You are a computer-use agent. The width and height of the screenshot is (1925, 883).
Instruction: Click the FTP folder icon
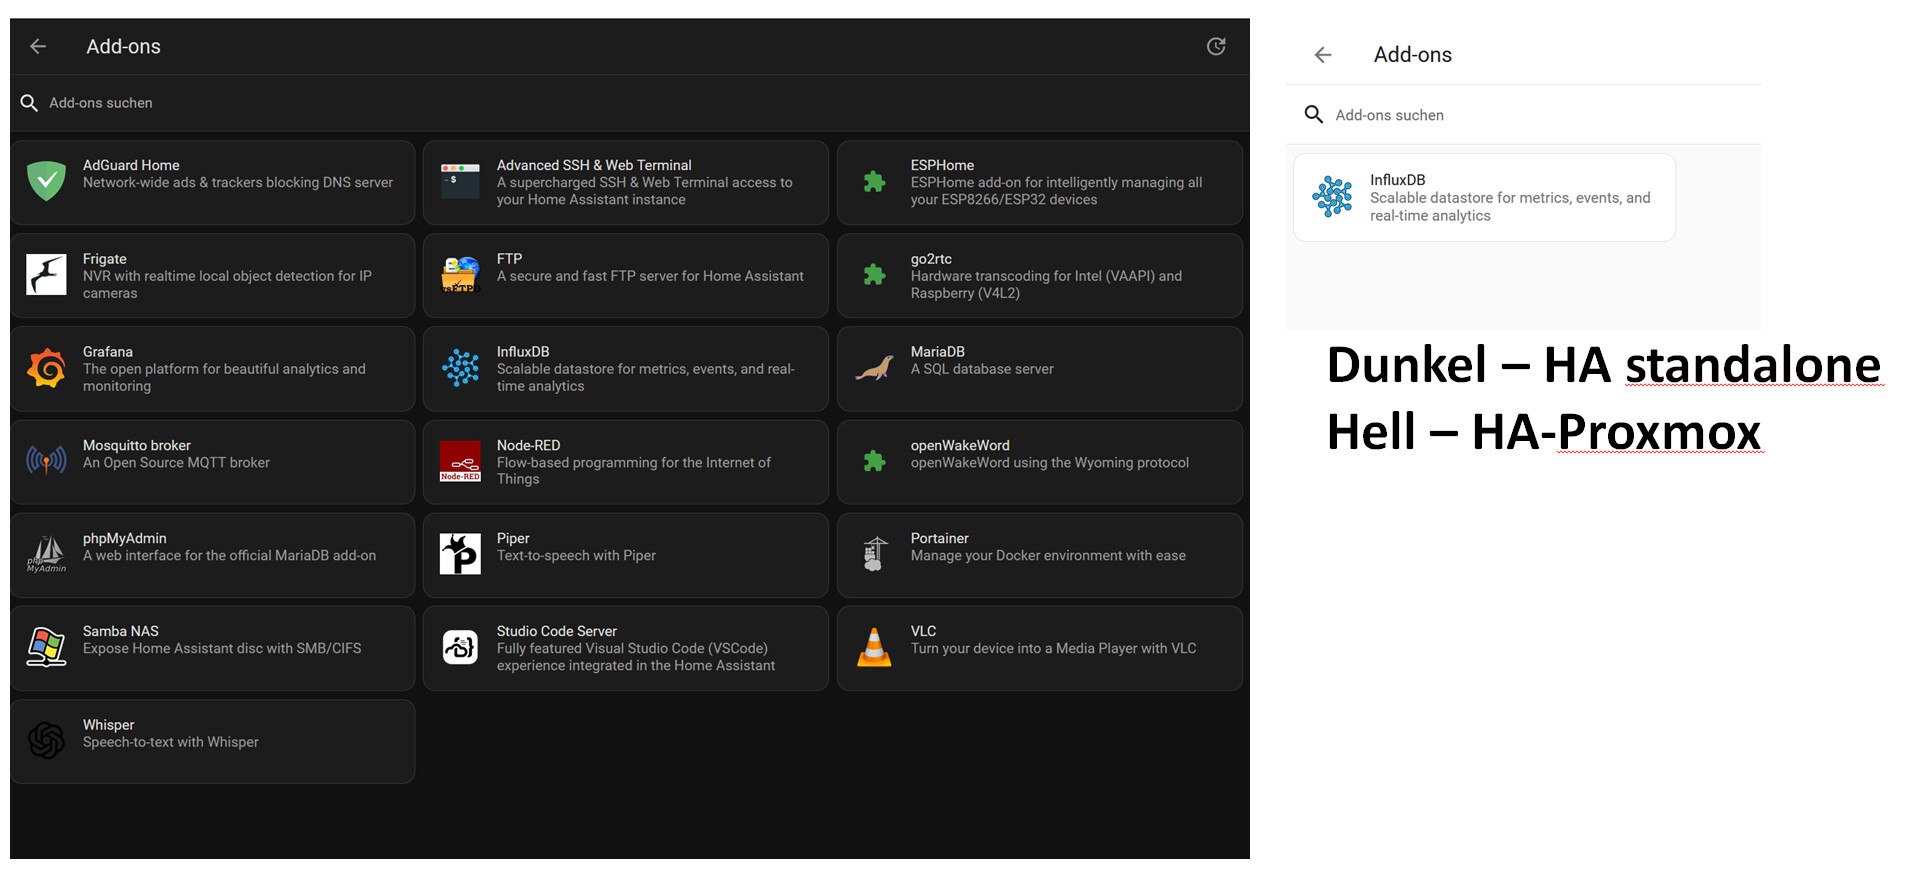(x=460, y=275)
